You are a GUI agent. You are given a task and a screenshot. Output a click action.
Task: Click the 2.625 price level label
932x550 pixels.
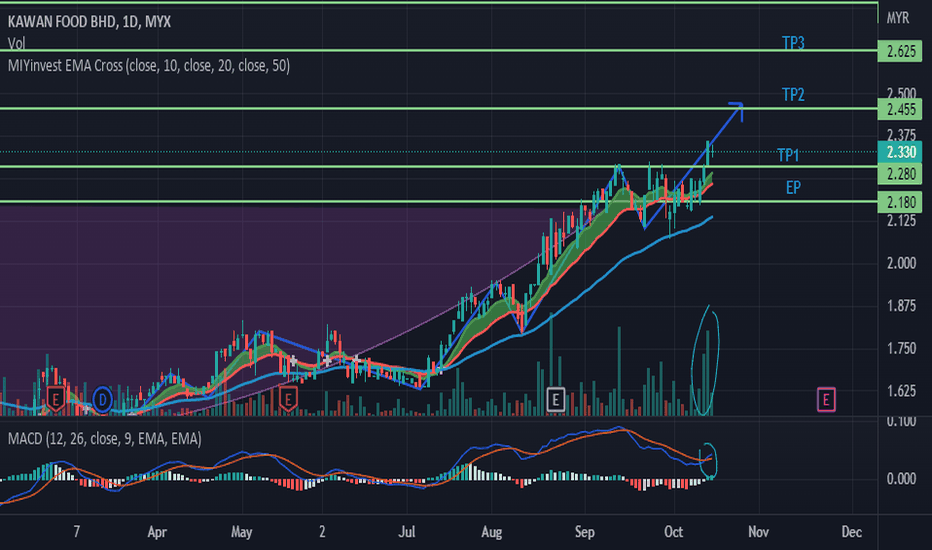tap(900, 51)
